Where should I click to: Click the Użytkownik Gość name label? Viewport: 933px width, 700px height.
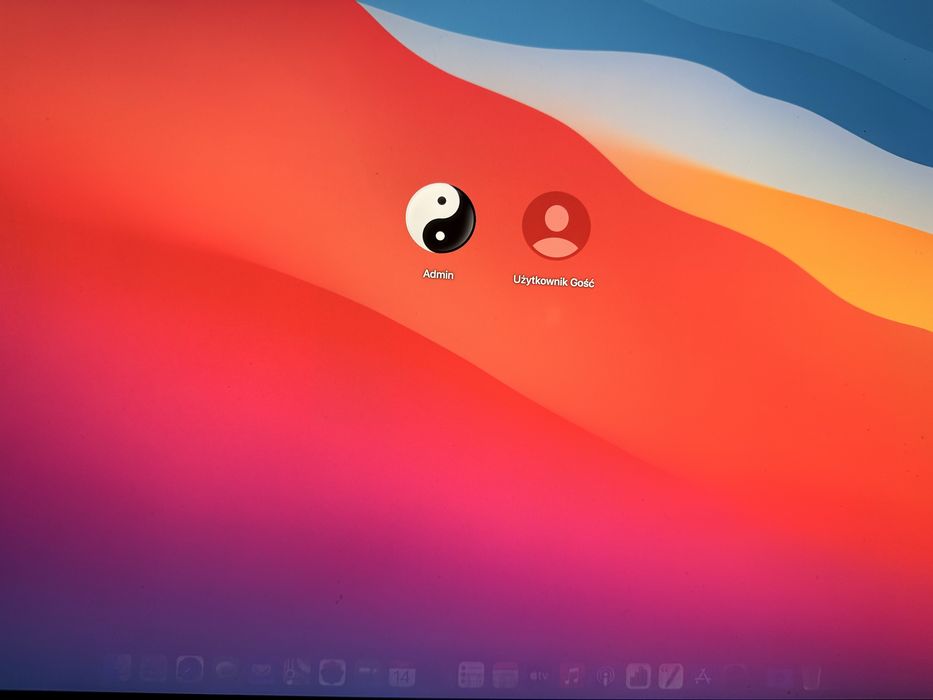pyautogui.click(x=553, y=281)
